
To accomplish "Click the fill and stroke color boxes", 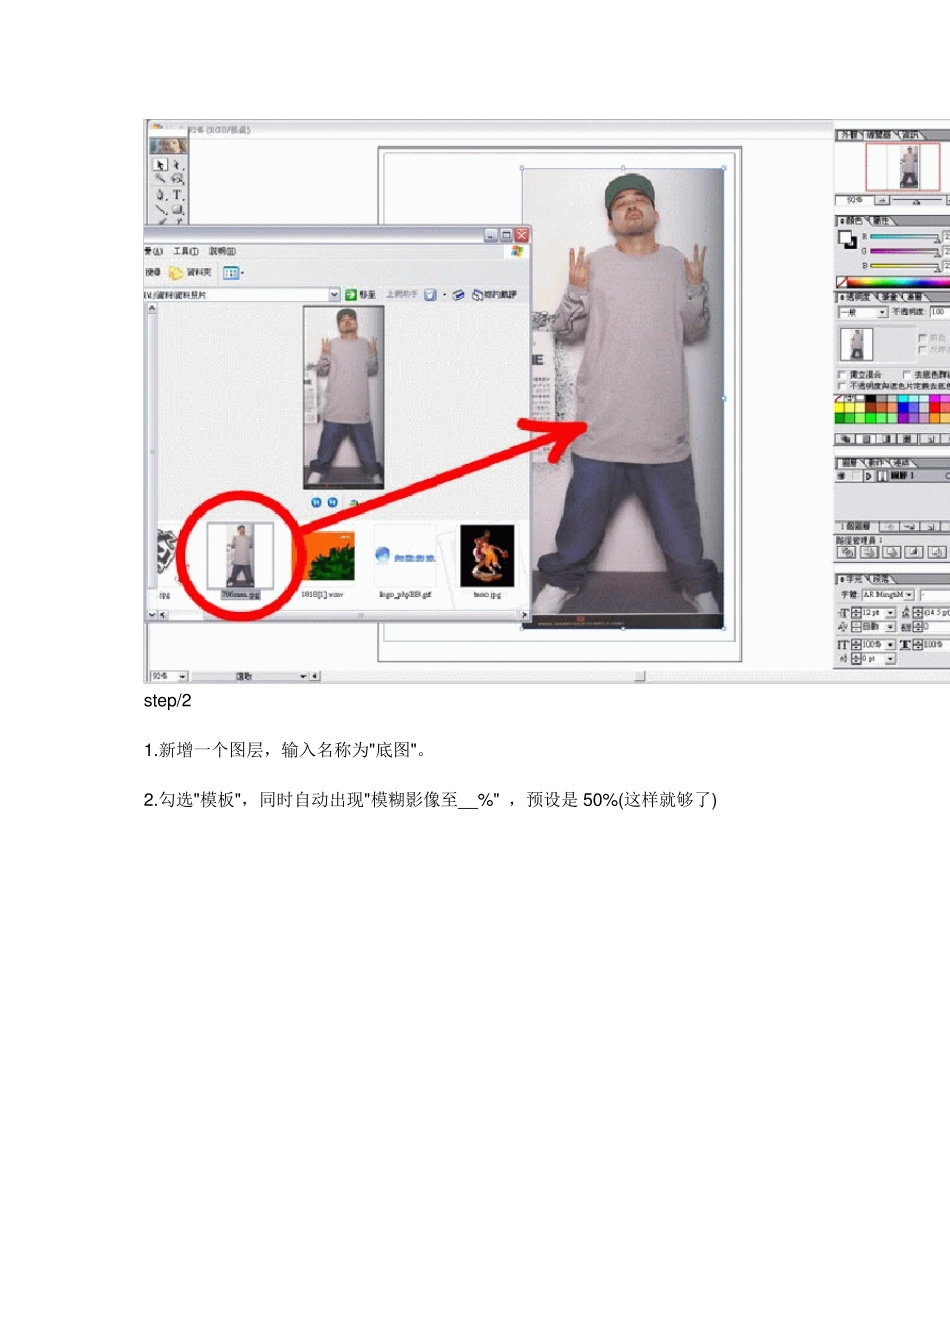I will click(x=847, y=239).
